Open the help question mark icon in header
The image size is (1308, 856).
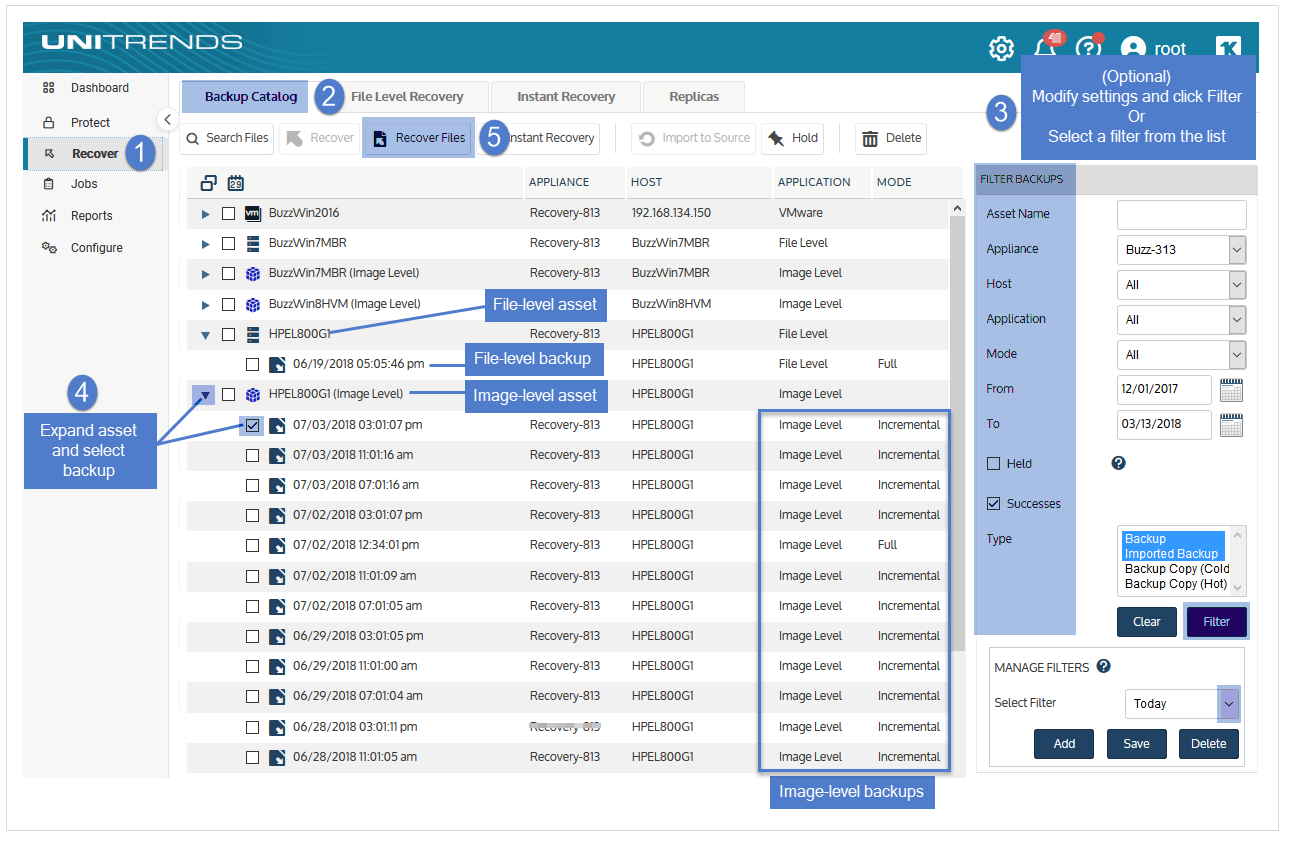(1088, 48)
